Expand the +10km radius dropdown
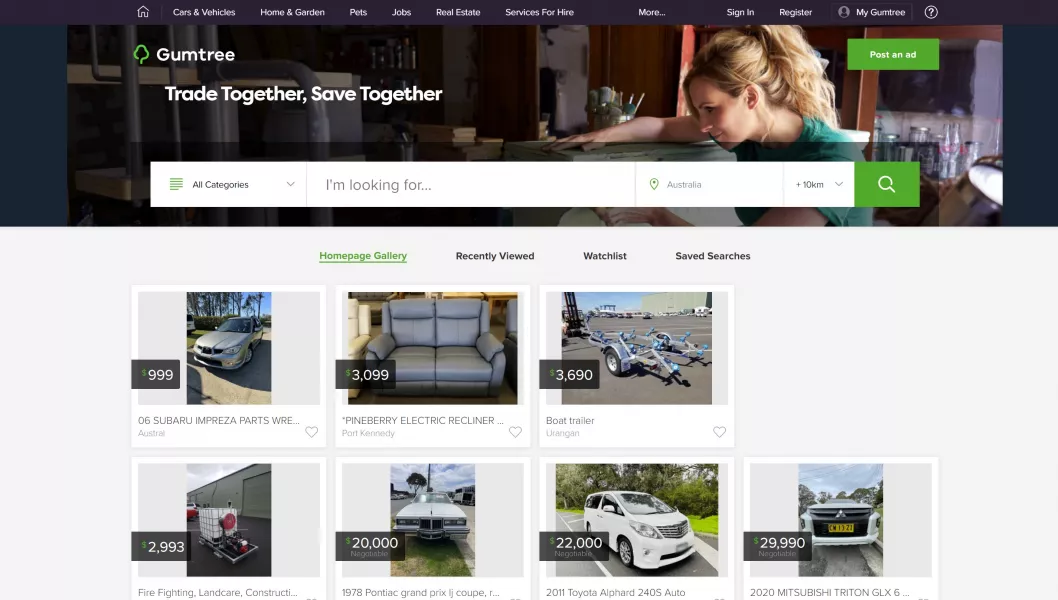The height and width of the screenshot is (600, 1058). tap(819, 184)
